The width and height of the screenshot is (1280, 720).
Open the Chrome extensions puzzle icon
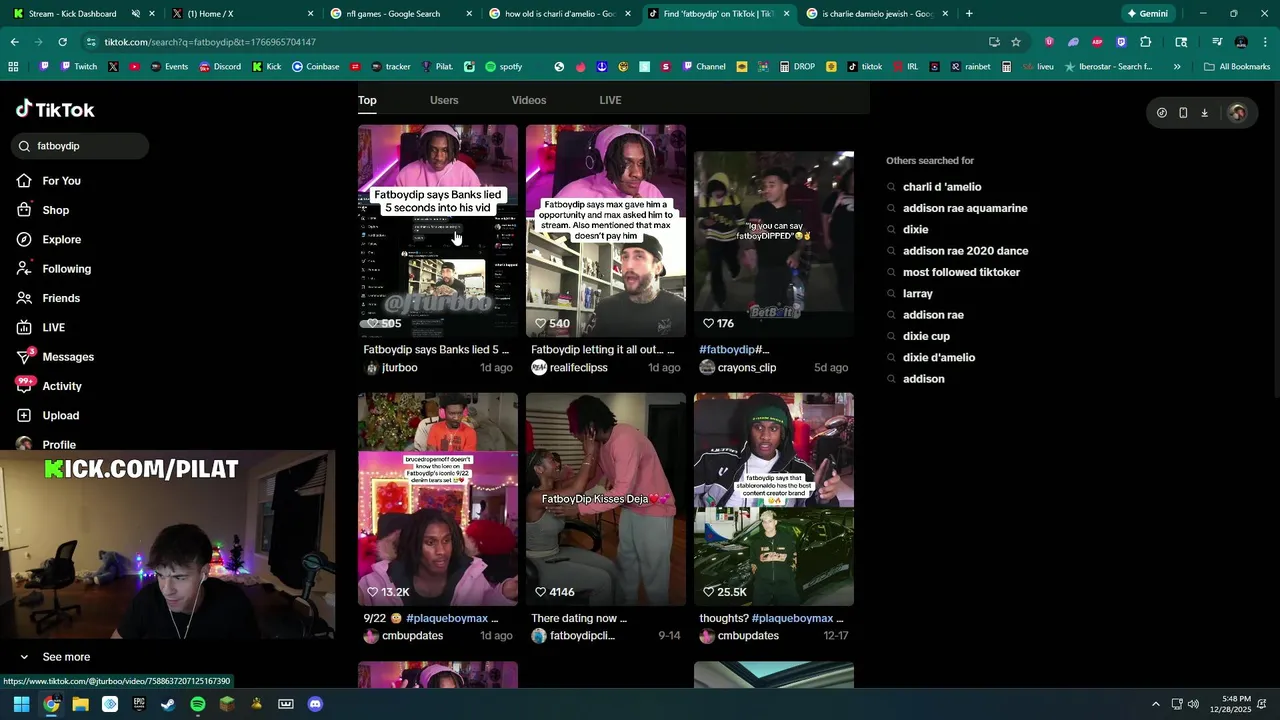point(1146,42)
